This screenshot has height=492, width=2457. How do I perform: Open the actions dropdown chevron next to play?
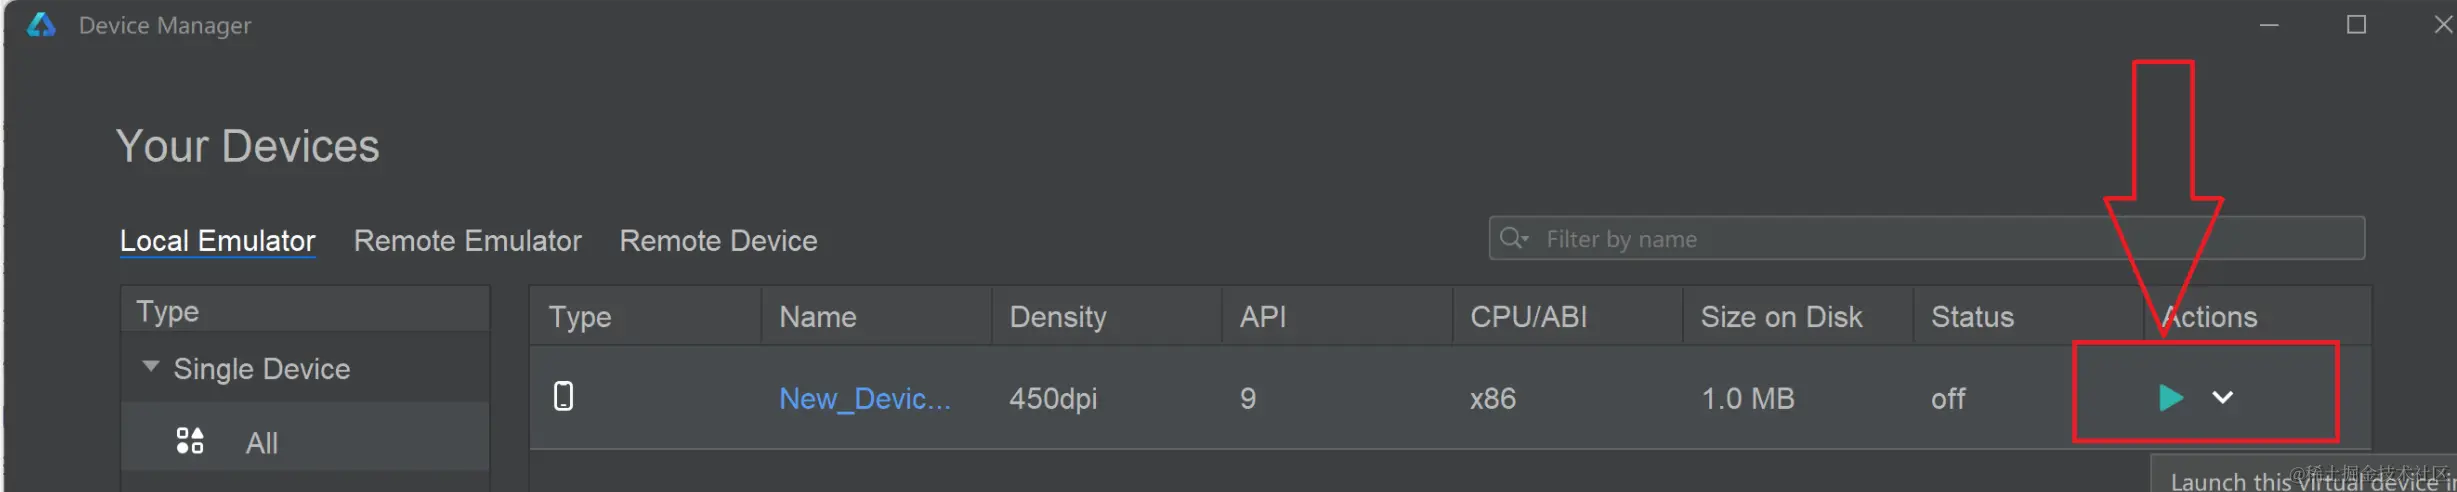pos(2222,398)
